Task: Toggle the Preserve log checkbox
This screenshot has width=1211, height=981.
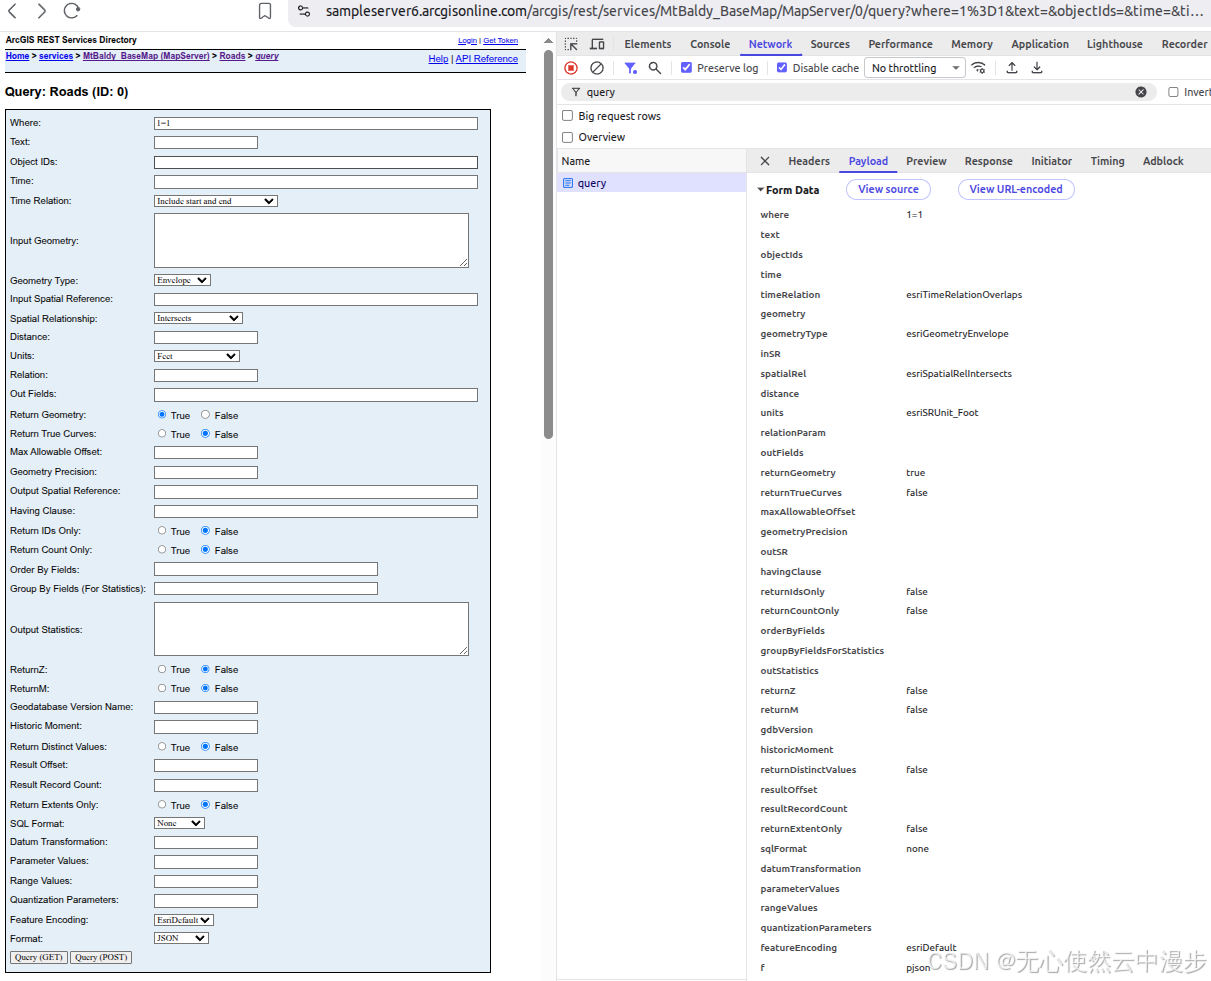Action: pyautogui.click(x=686, y=68)
